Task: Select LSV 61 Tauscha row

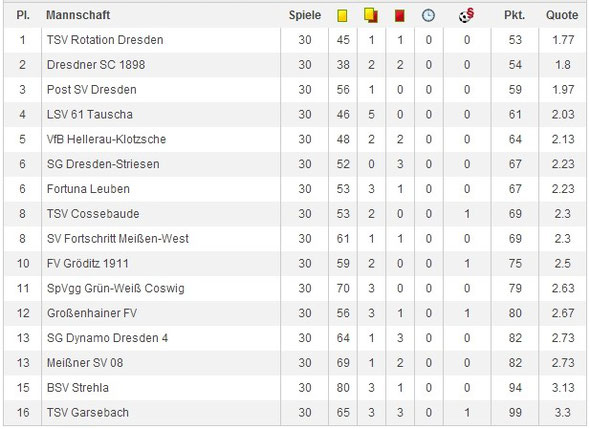Action: coord(295,114)
